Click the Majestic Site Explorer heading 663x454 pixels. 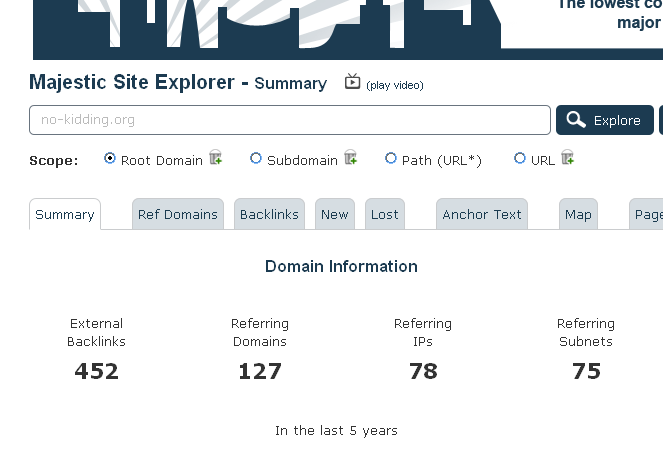pos(178,82)
